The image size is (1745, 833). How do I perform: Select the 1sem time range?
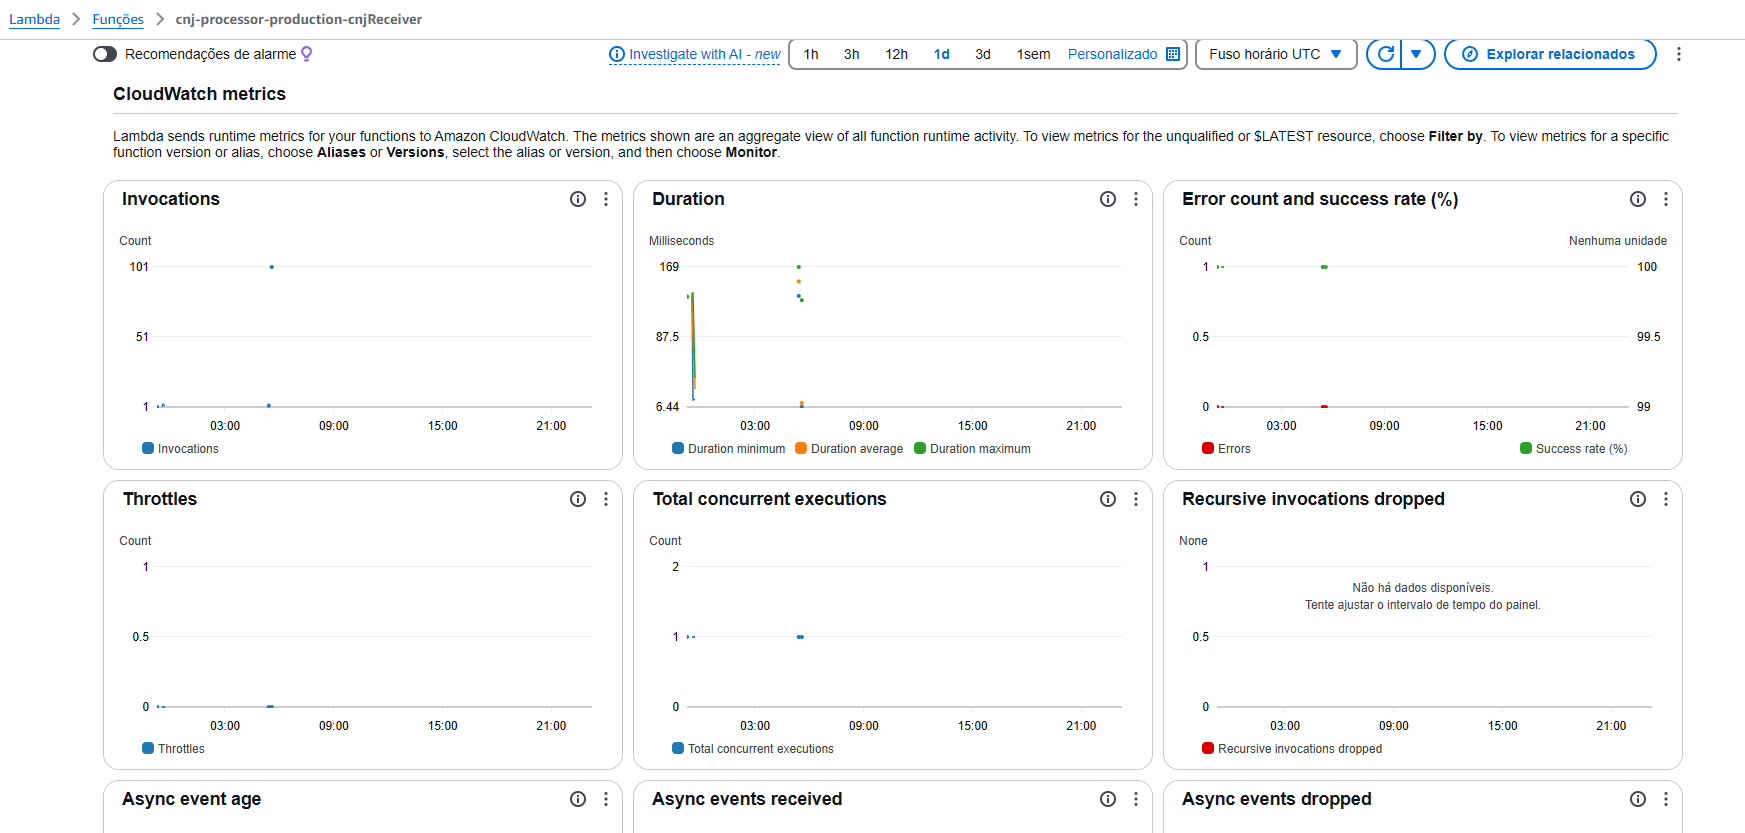tap(1033, 54)
